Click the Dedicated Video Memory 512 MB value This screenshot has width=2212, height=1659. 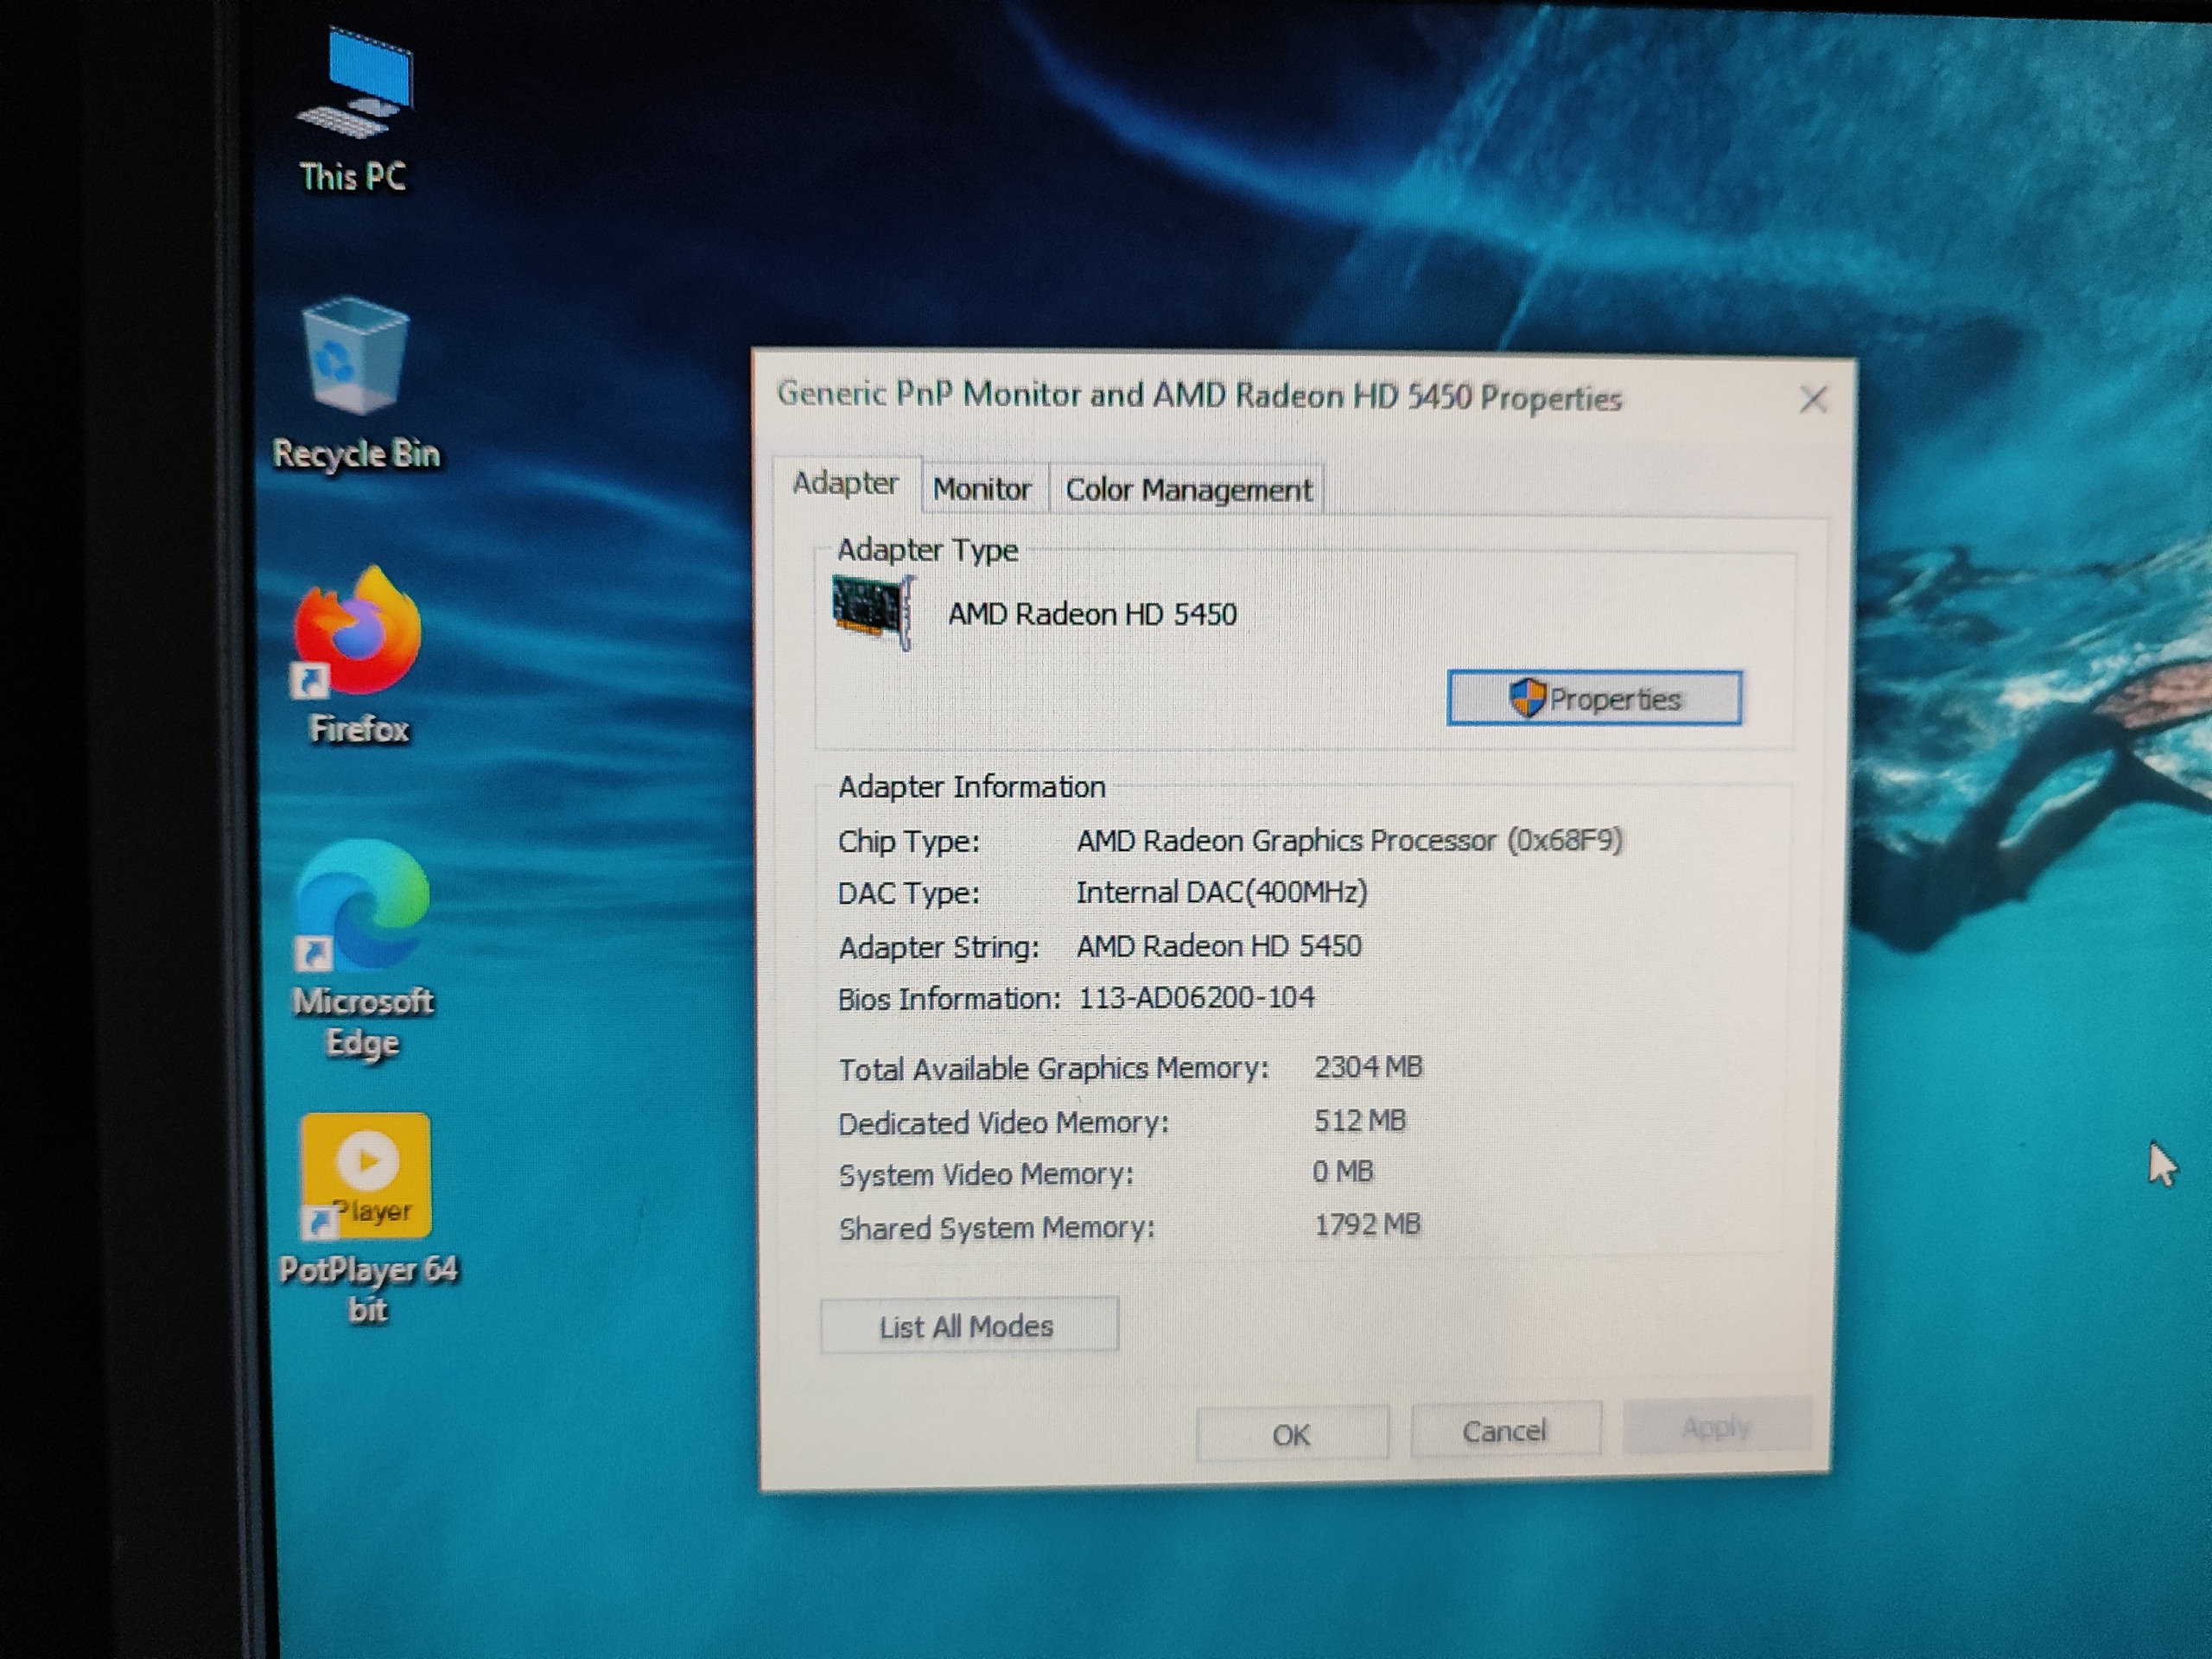(x=1359, y=1120)
